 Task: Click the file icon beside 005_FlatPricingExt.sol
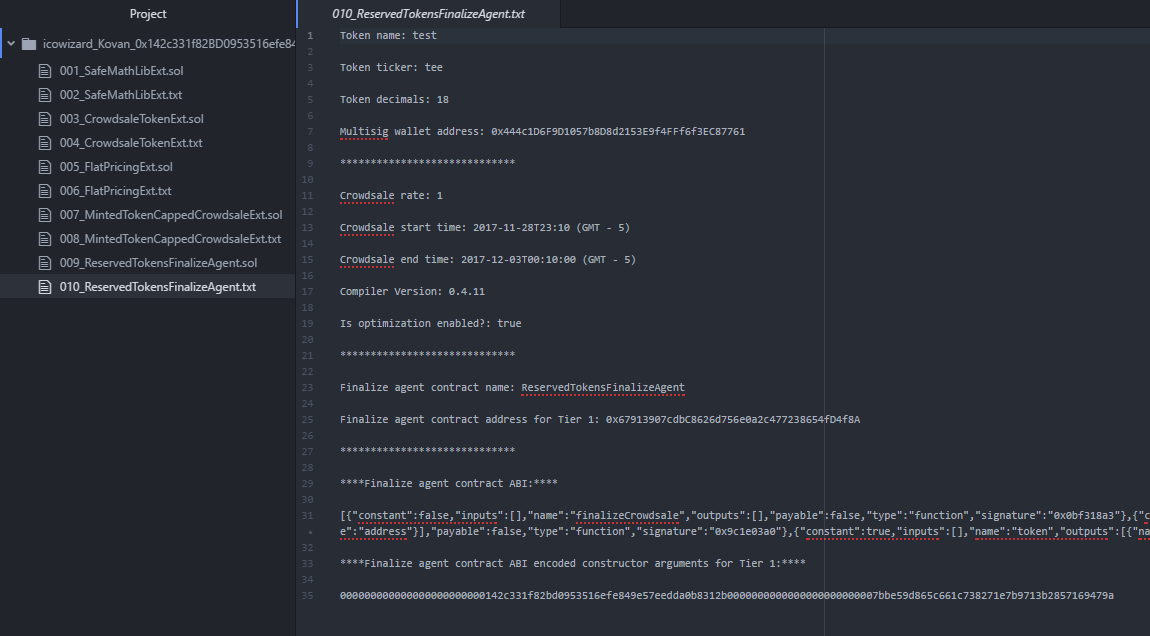pyautogui.click(x=45, y=167)
